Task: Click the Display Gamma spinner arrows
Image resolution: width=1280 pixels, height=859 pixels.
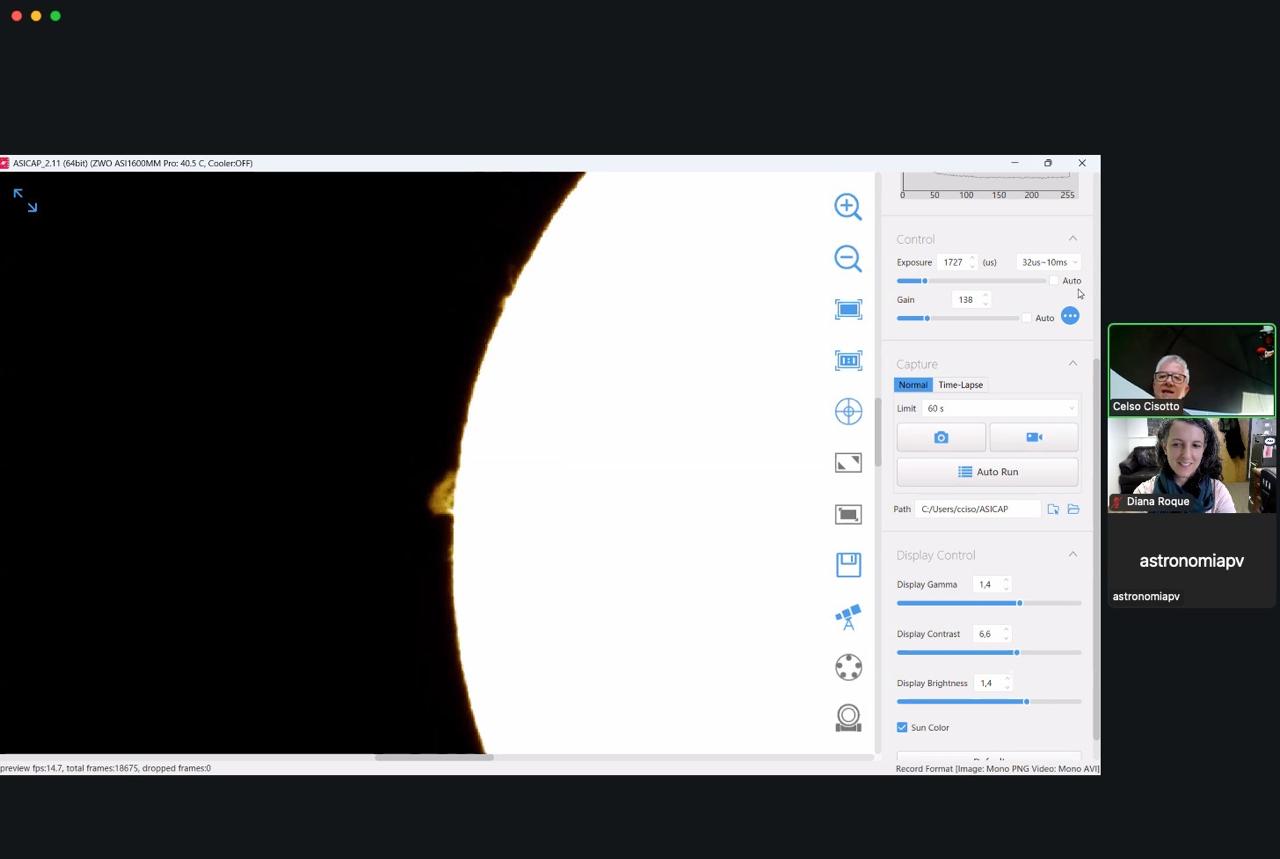Action: tap(1006, 584)
